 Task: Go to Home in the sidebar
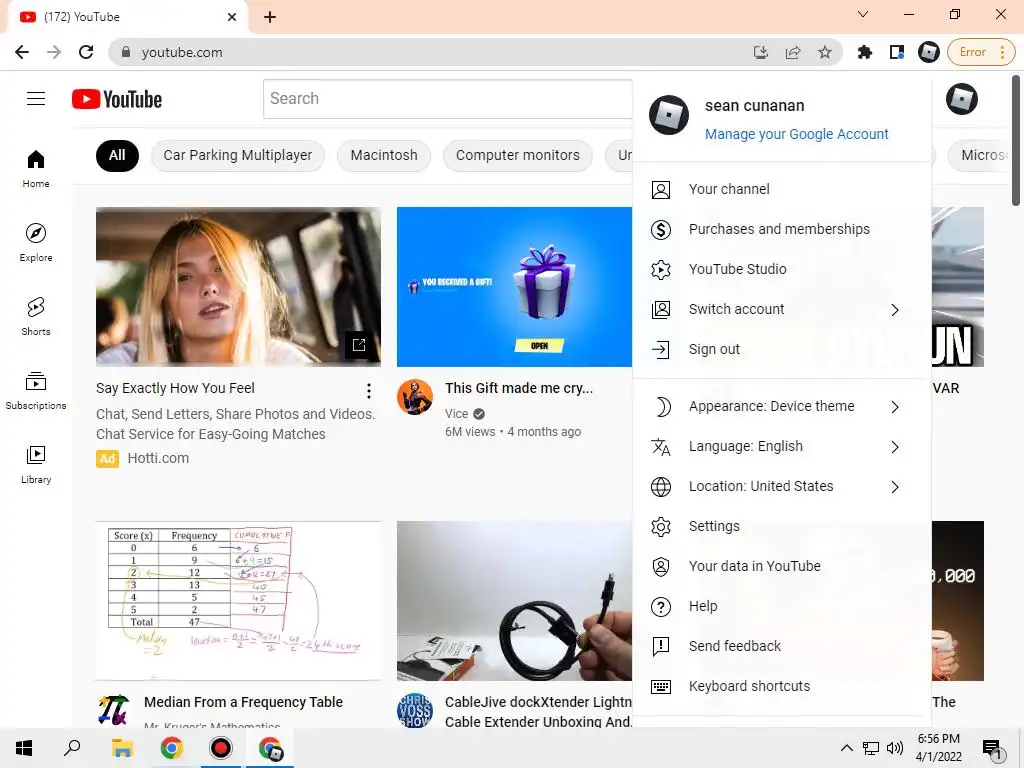coord(36,168)
